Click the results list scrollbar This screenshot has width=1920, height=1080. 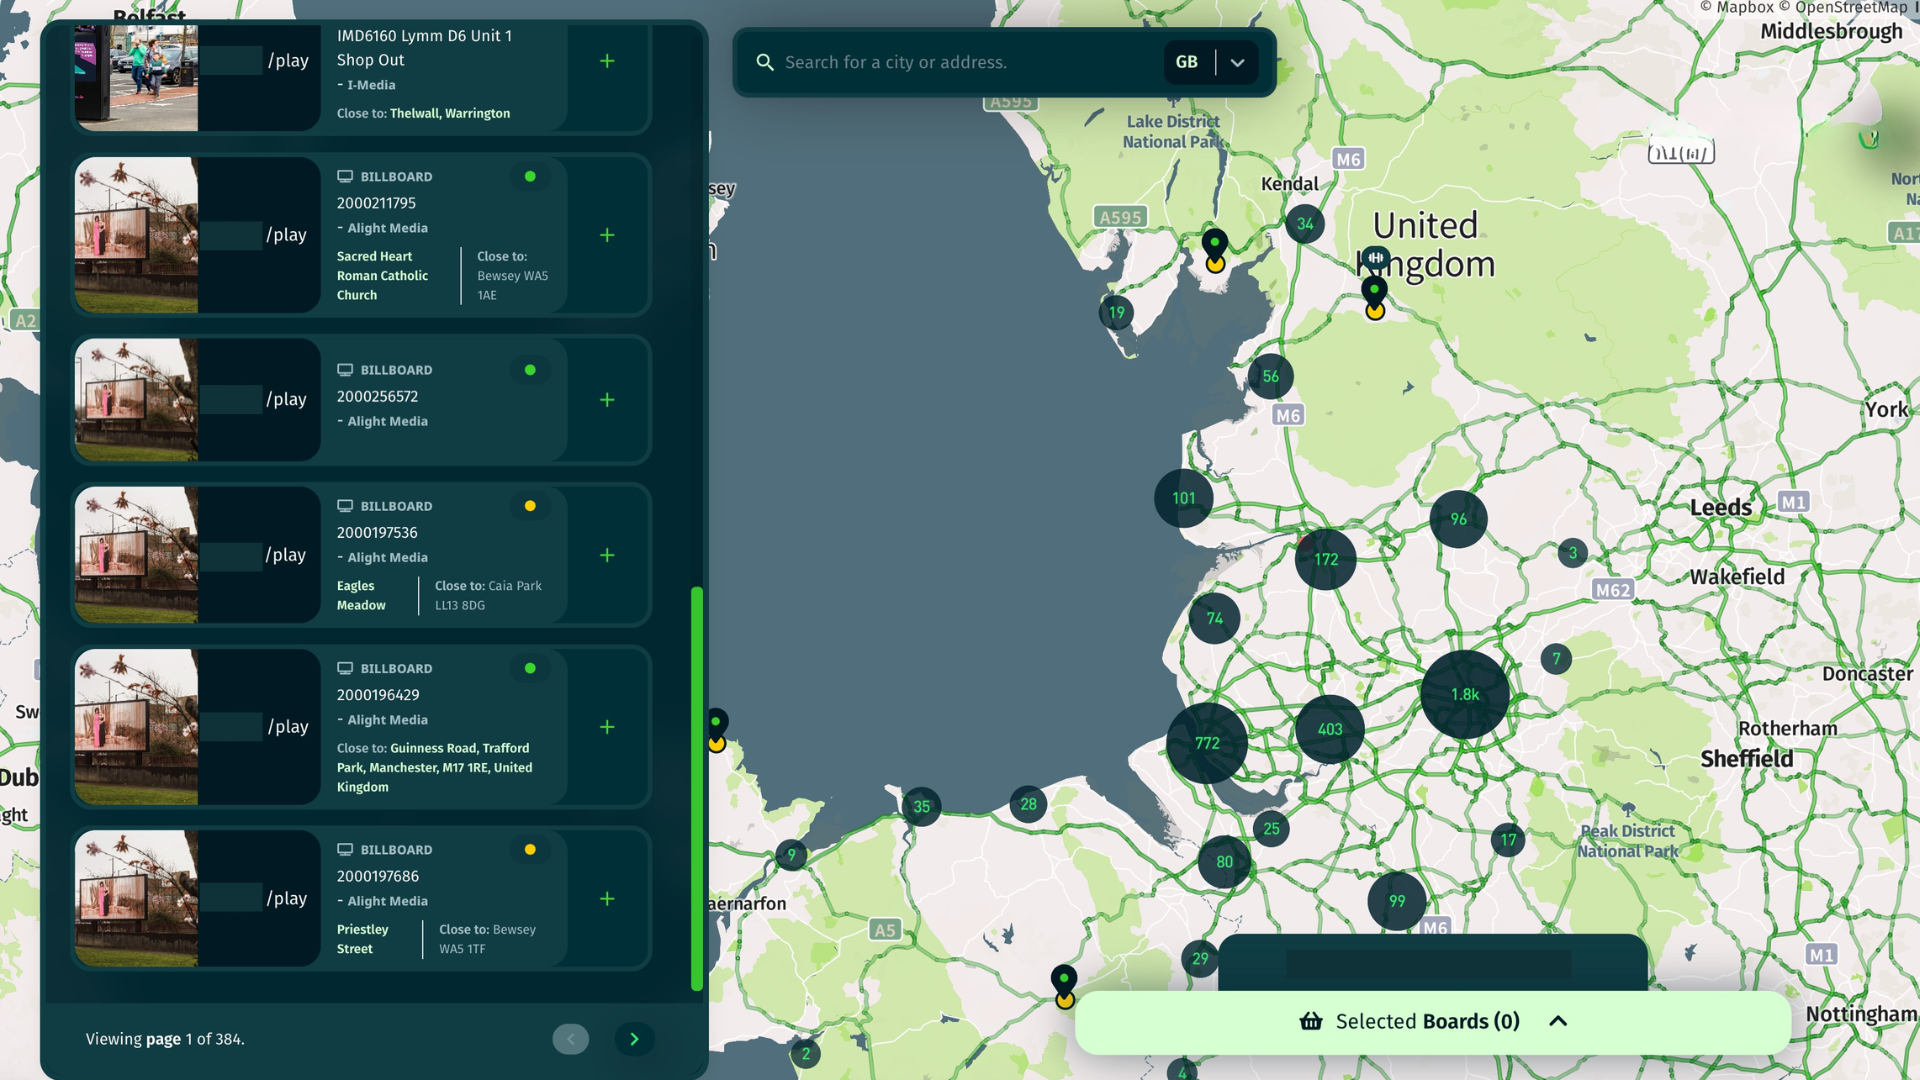[697, 788]
